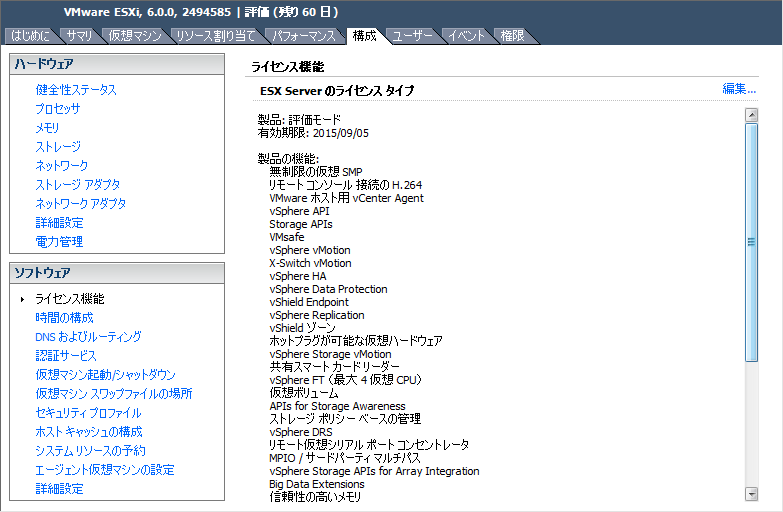Viewport: 783px width, 512px height.
Task: Open the パフォーマンス tab
Action: pos(305,36)
